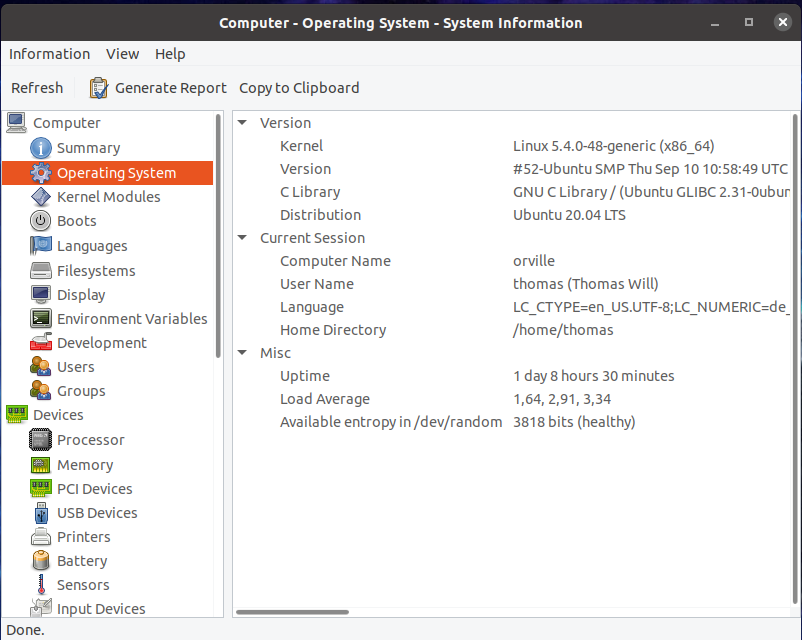Select Environment Variables in sidebar
The height and width of the screenshot is (640, 802).
[132, 319]
